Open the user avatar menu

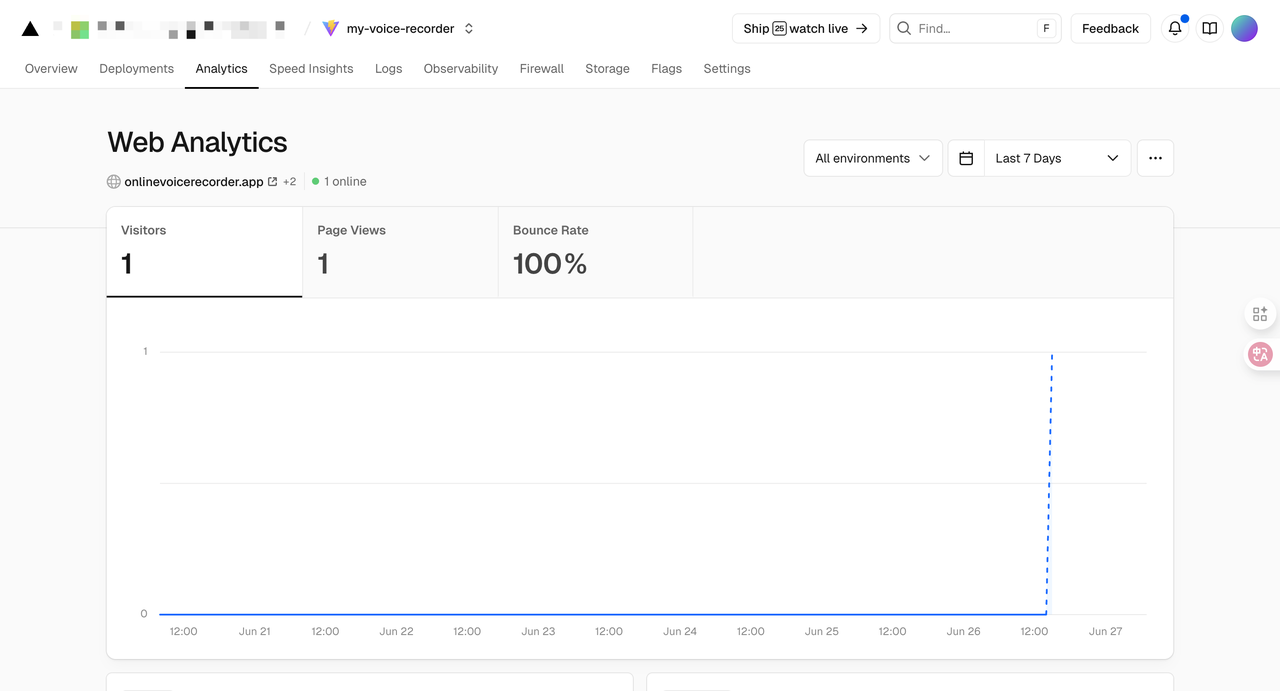pyautogui.click(x=1244, y=29)
